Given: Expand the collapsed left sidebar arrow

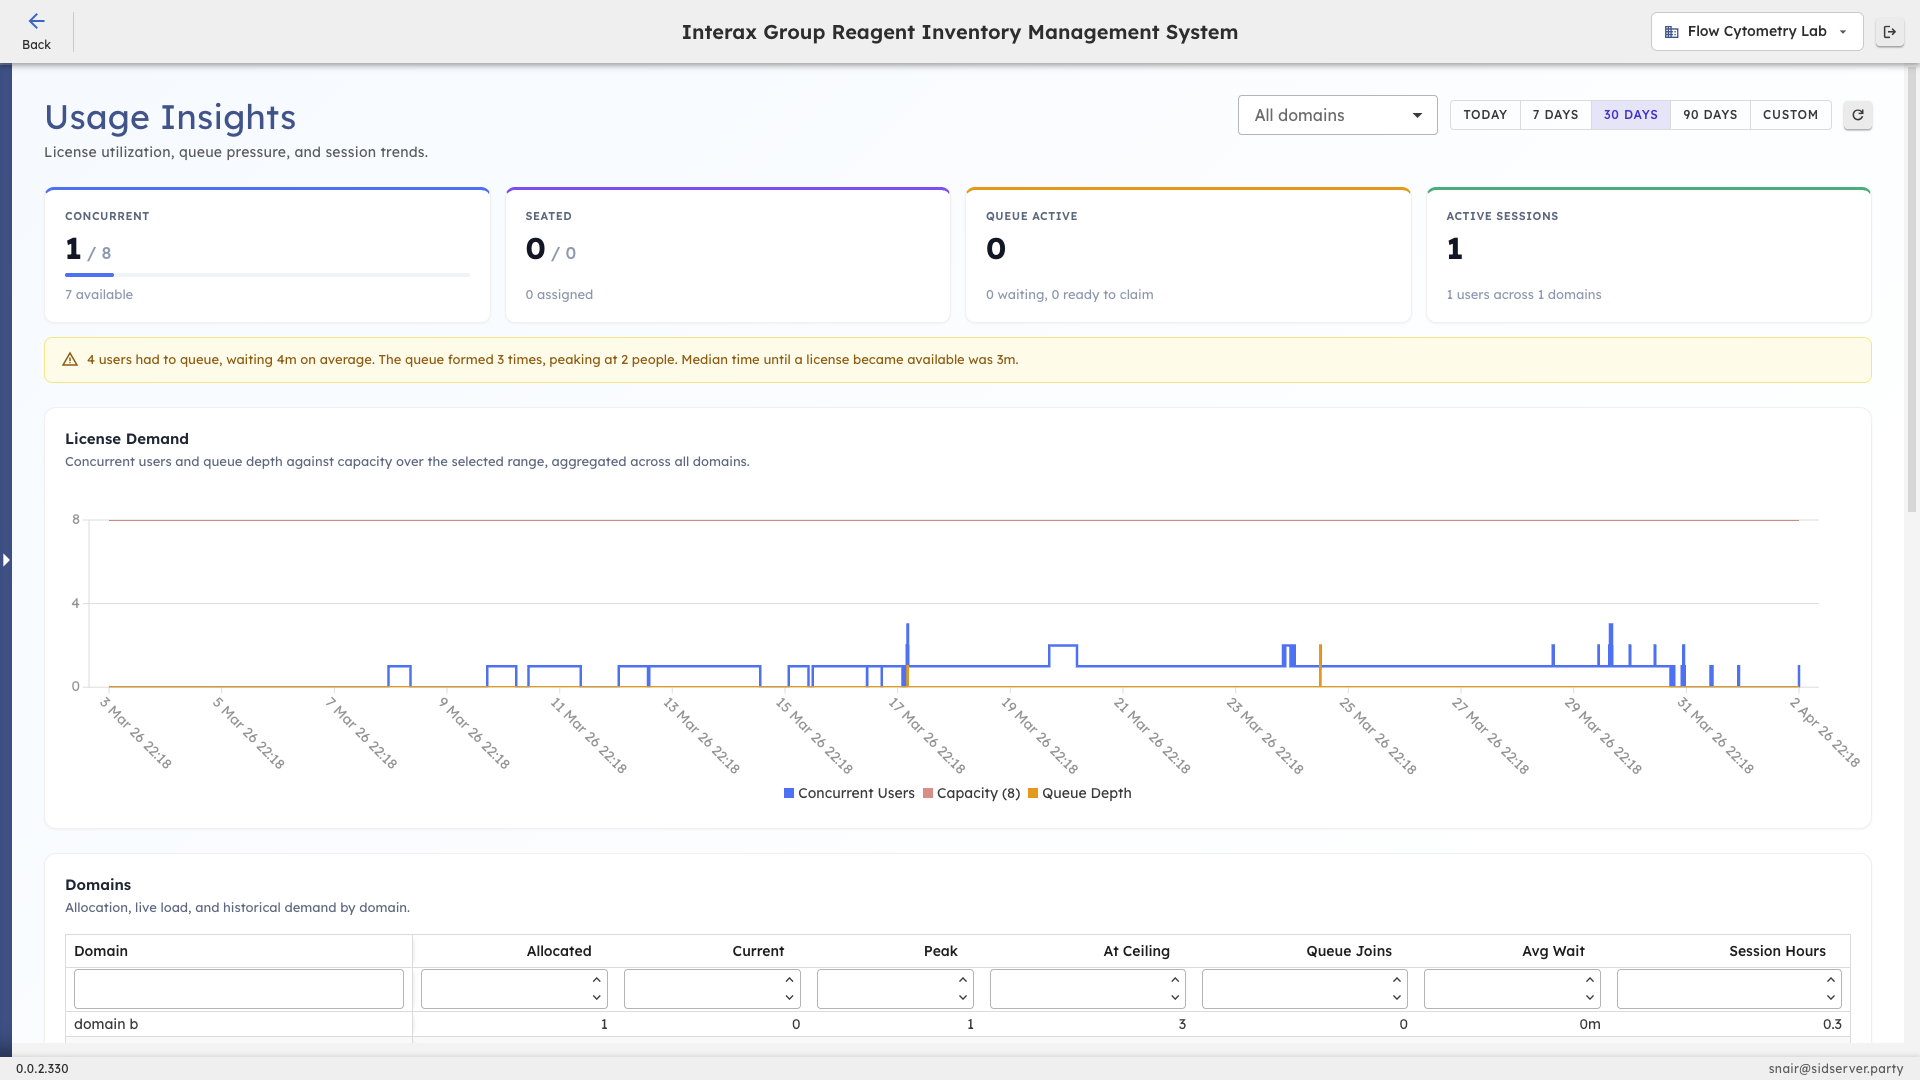Looking at the screenshot, I should tap(6, 560).
